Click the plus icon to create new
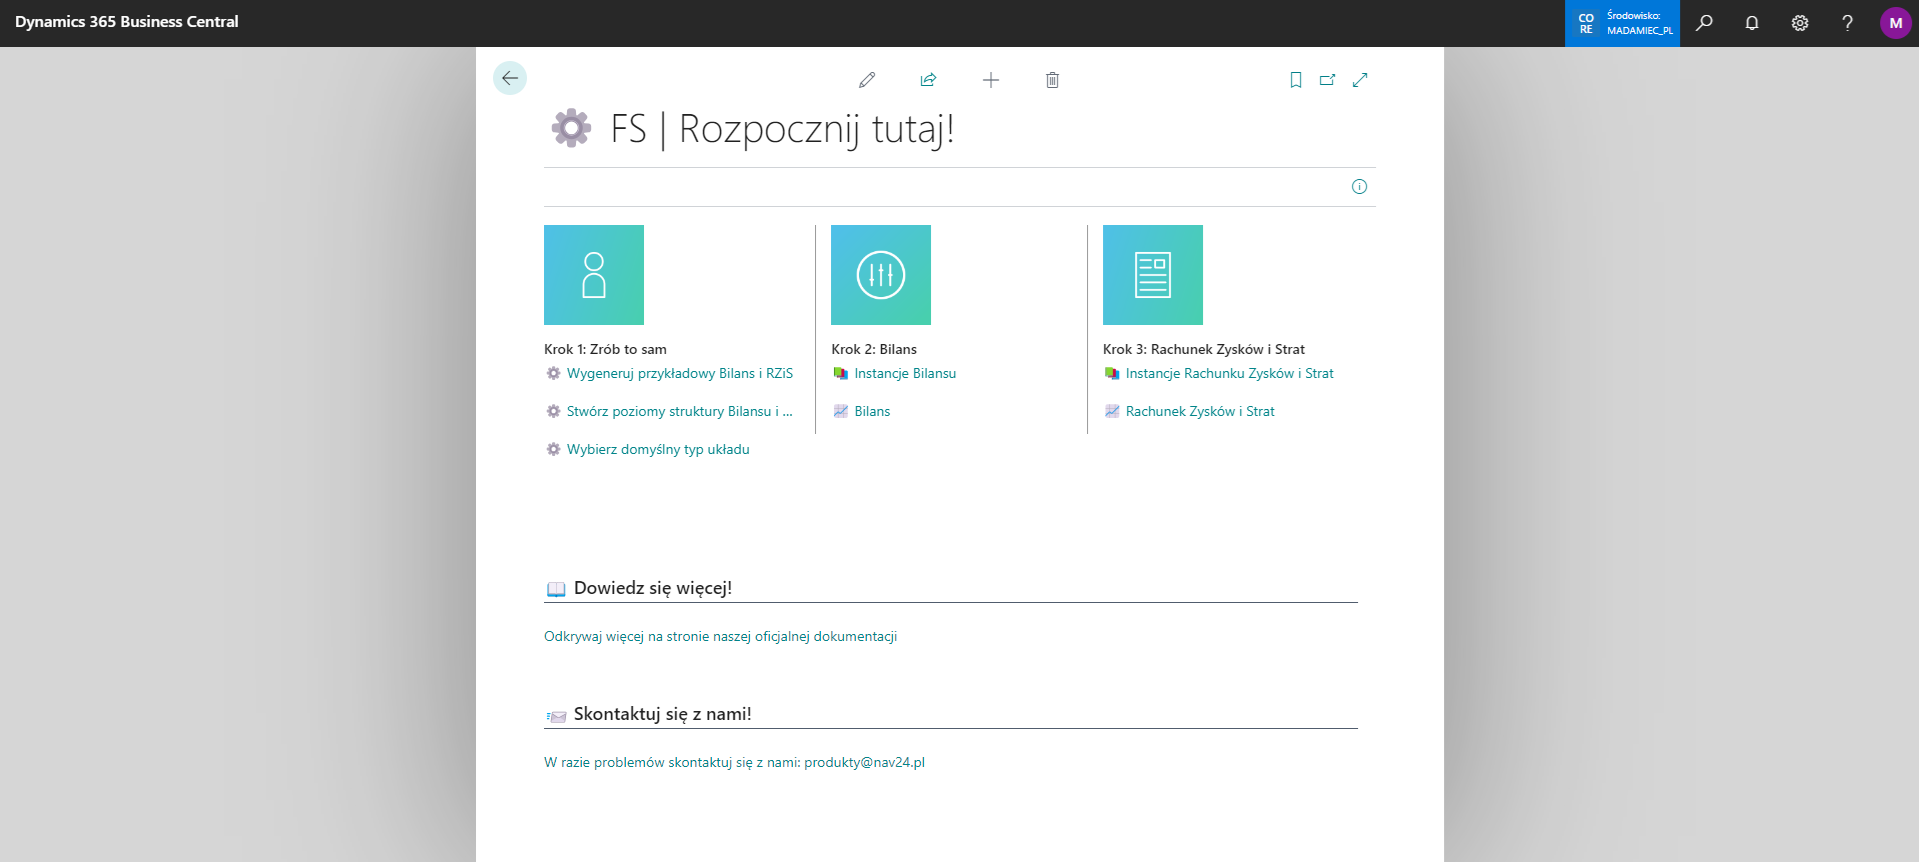This screenshot has width=1919, height=865. tap(991, 80)
